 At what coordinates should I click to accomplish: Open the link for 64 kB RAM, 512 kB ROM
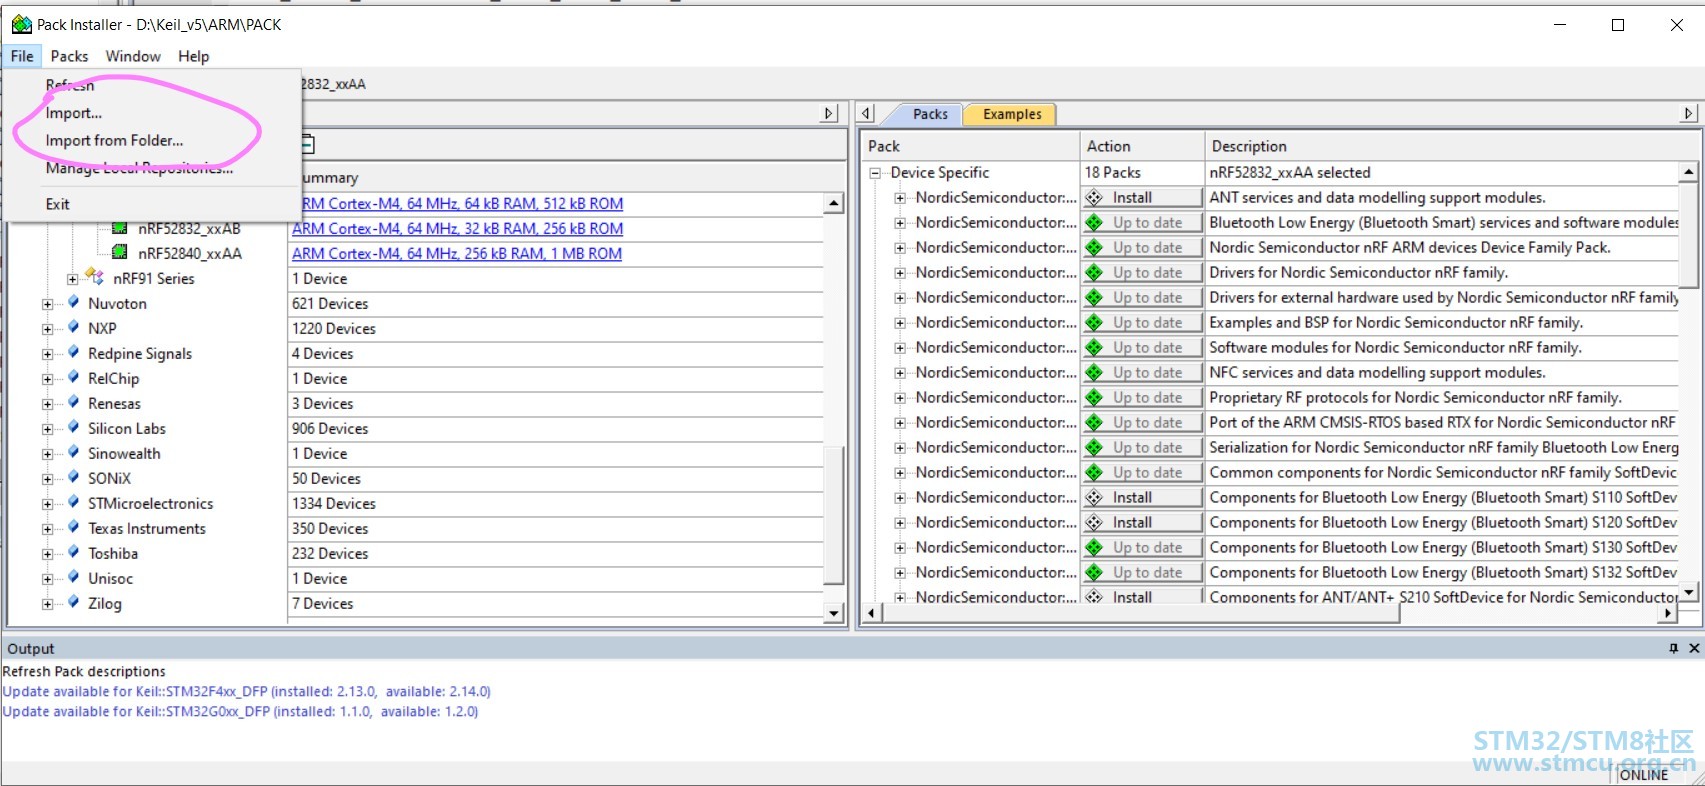click(x=457, y=203)
